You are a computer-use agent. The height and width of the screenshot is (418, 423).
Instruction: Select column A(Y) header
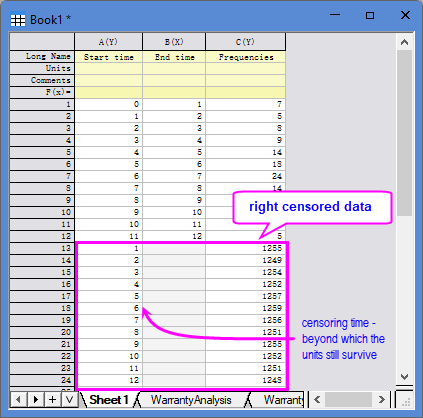108,42
